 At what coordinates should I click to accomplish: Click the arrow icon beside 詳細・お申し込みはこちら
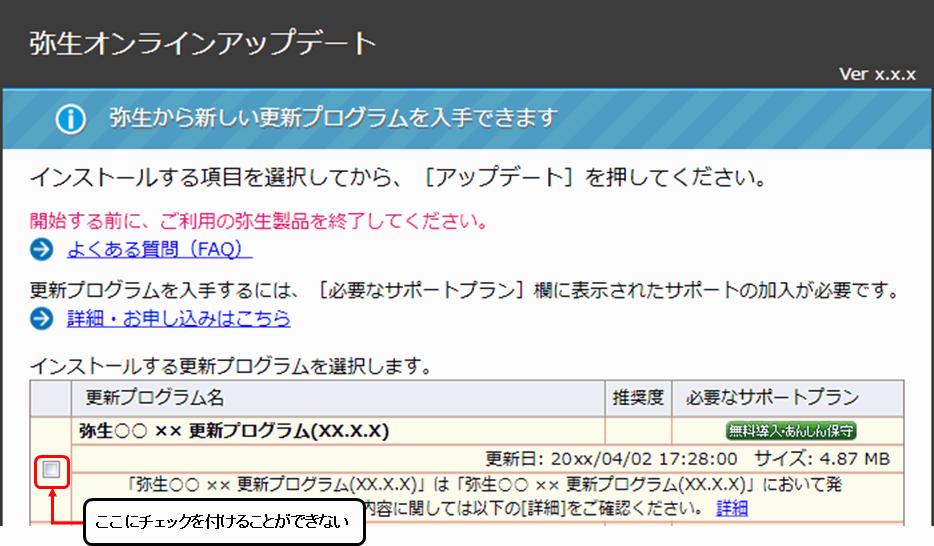pyautogui.click(x=42, y=319)
